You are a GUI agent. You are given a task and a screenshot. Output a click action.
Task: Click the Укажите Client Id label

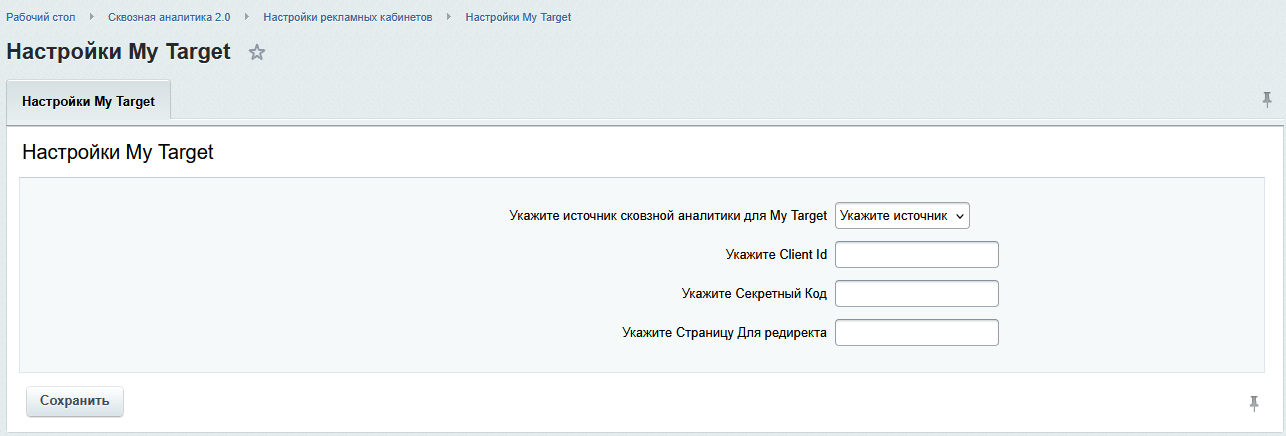pyautogui.click(x=776, y=255)
